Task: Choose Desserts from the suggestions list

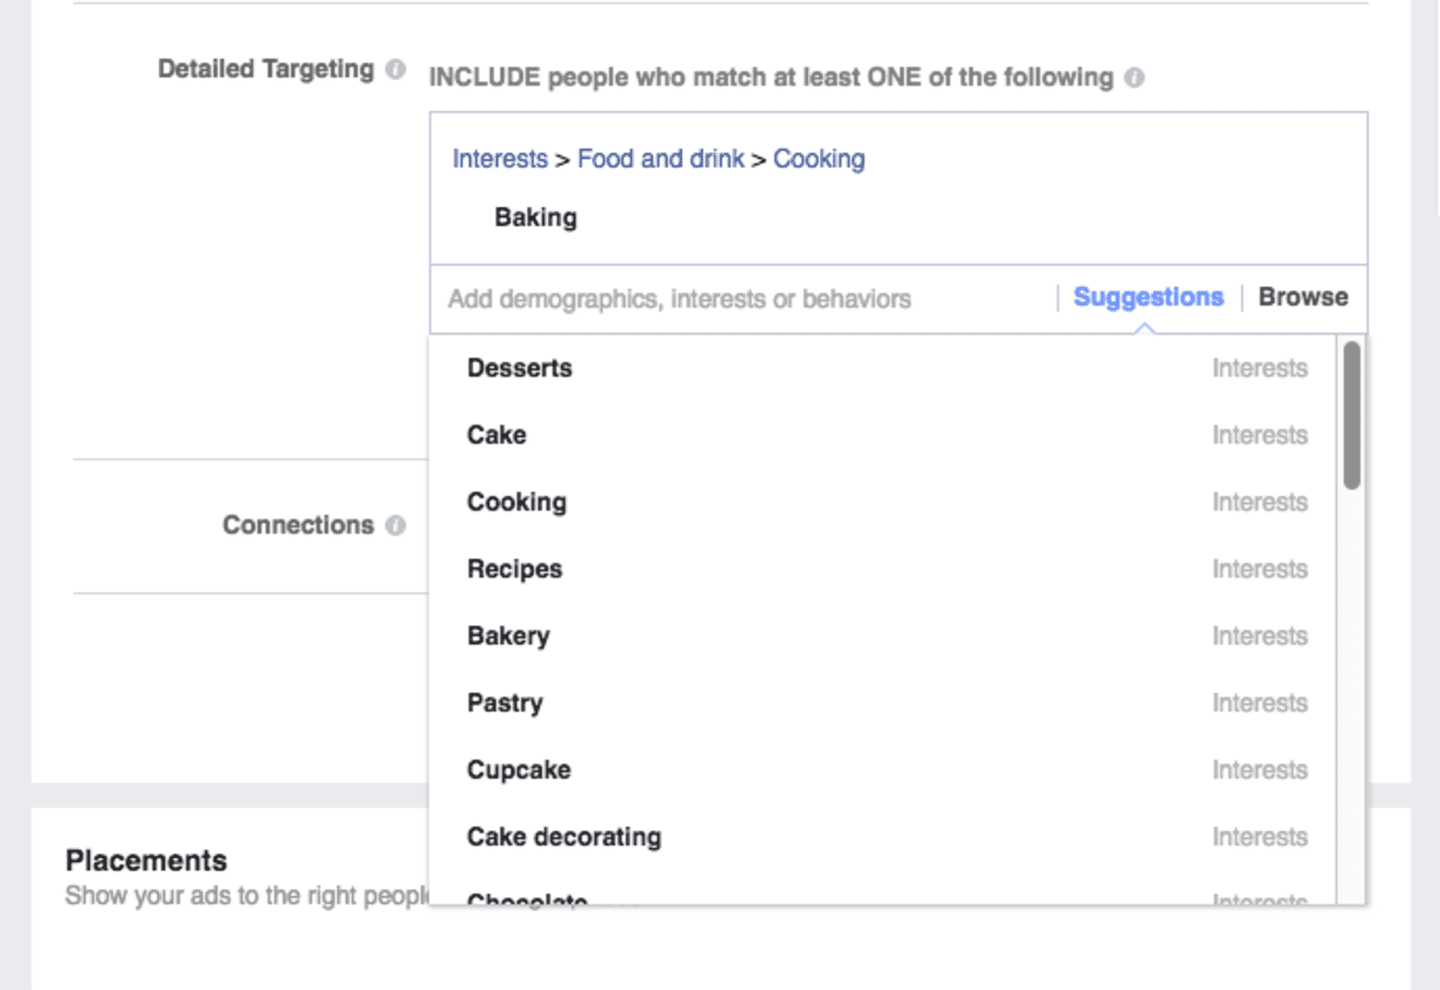Action: 520,368
